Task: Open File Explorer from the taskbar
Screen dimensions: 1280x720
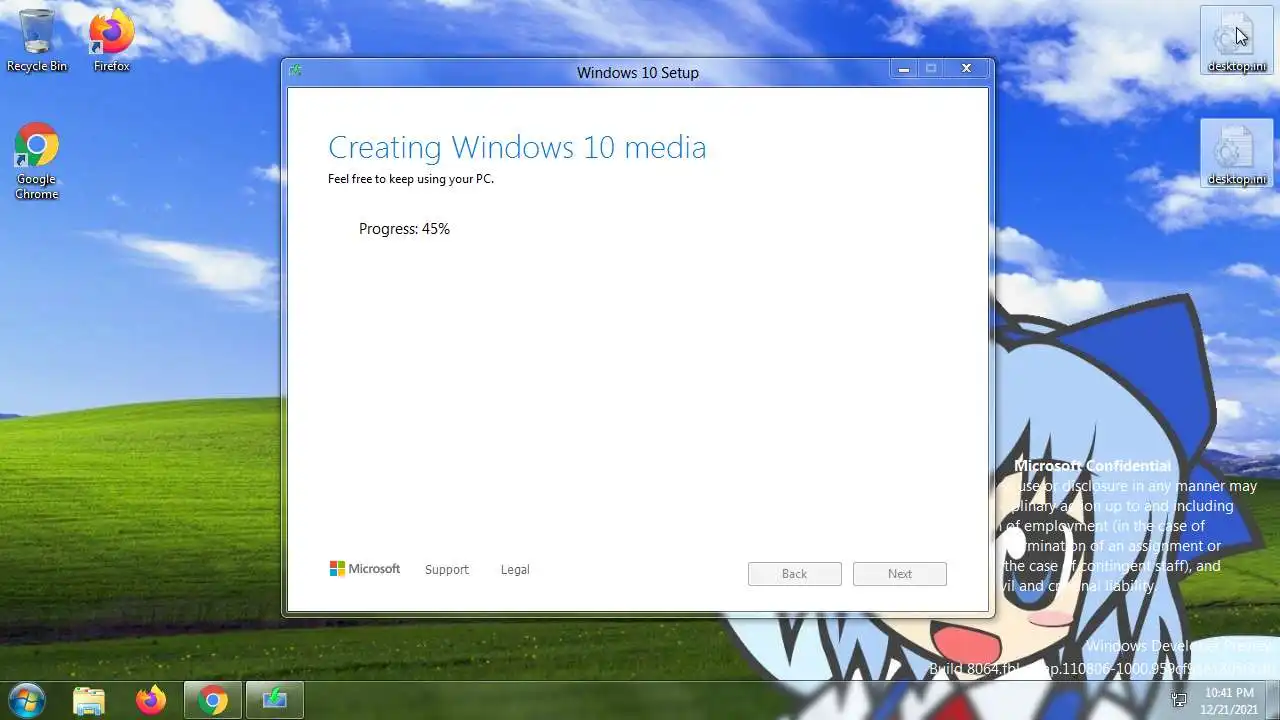Action: pos(89,700)
